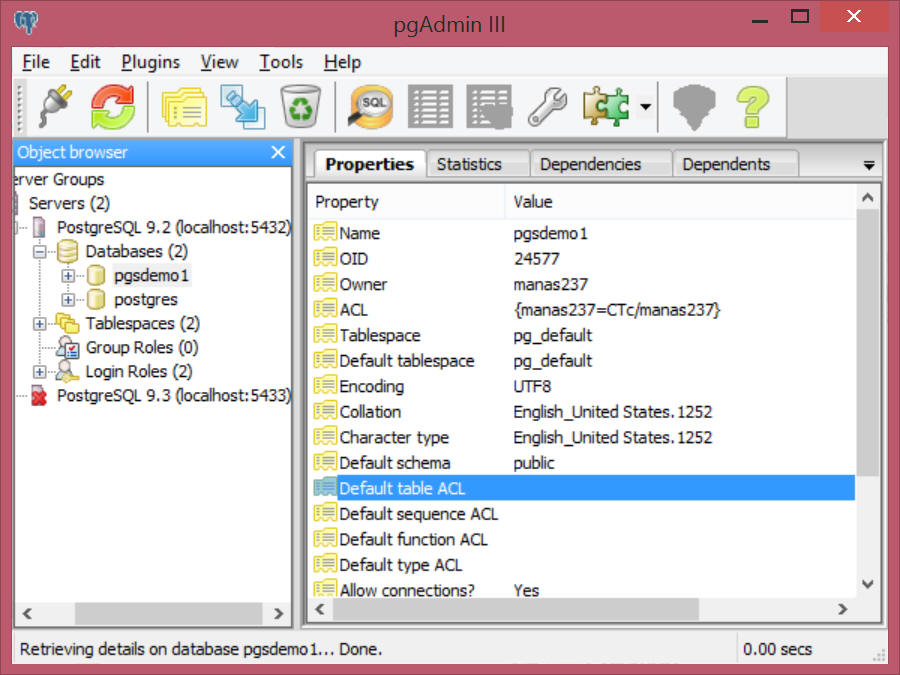900x675 pixels.
Task: Open the plugins dropdown arrow
Action: pos(646,107)
